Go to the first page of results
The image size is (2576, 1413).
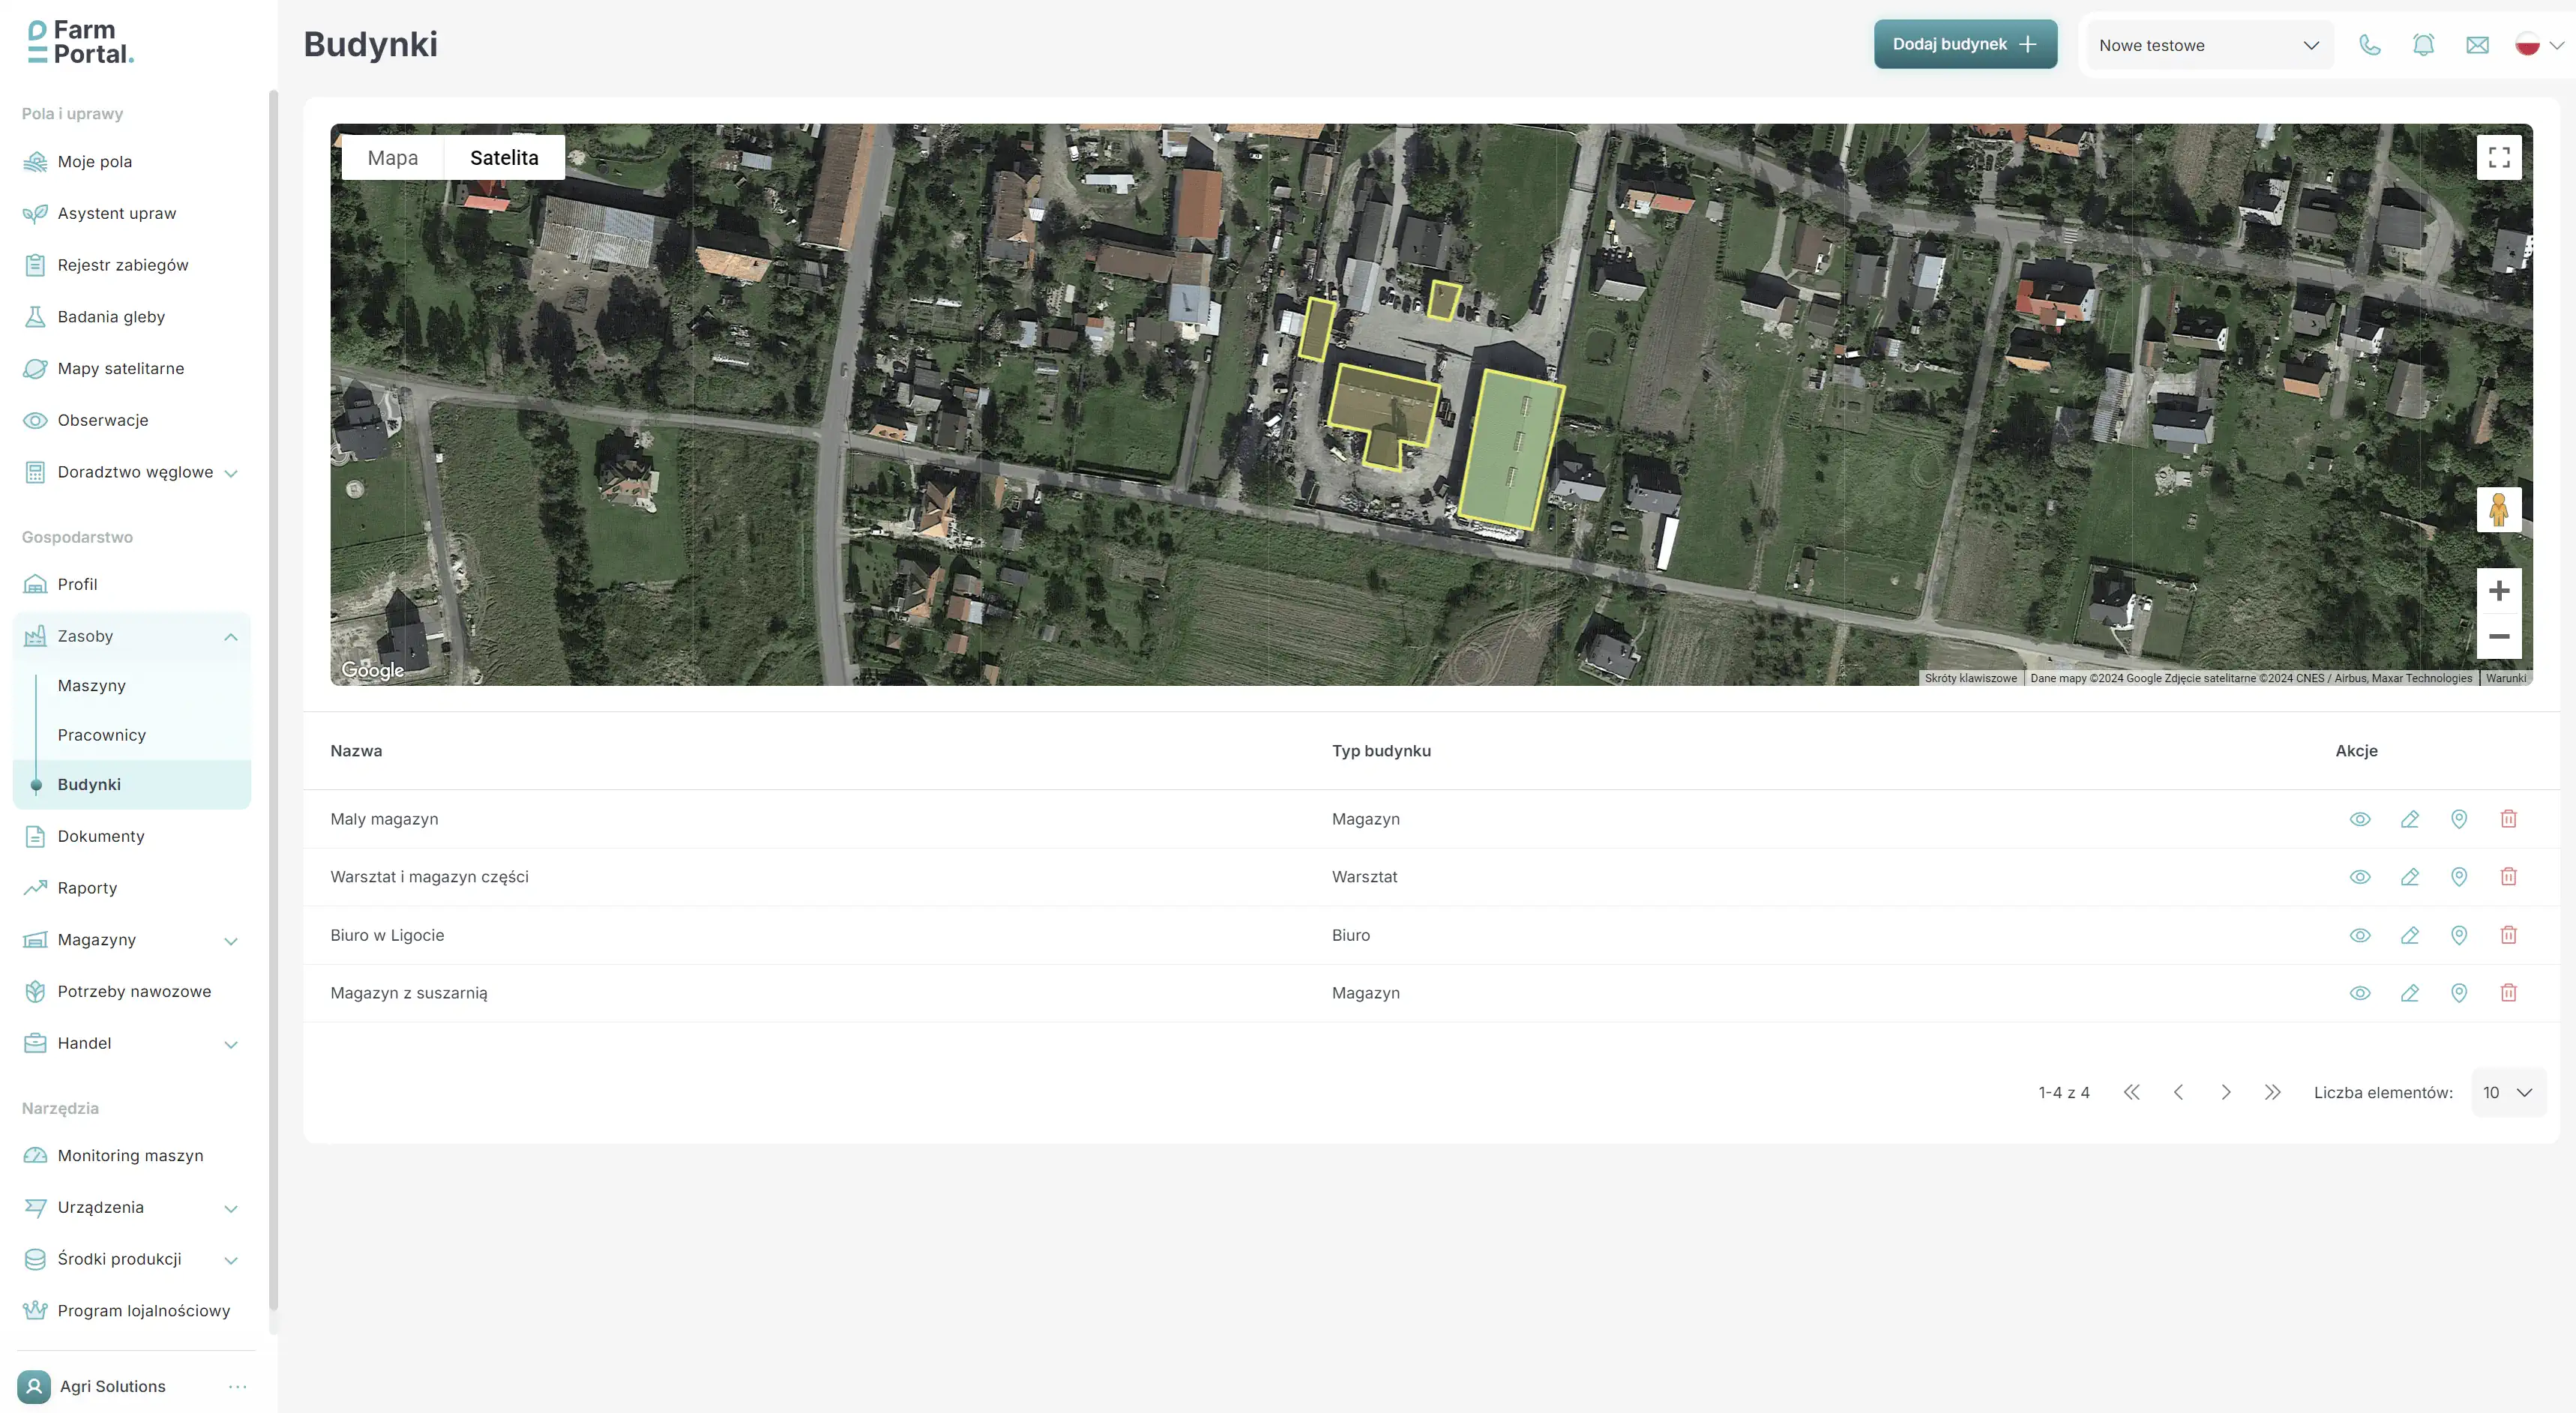tap(2131, 1092)
